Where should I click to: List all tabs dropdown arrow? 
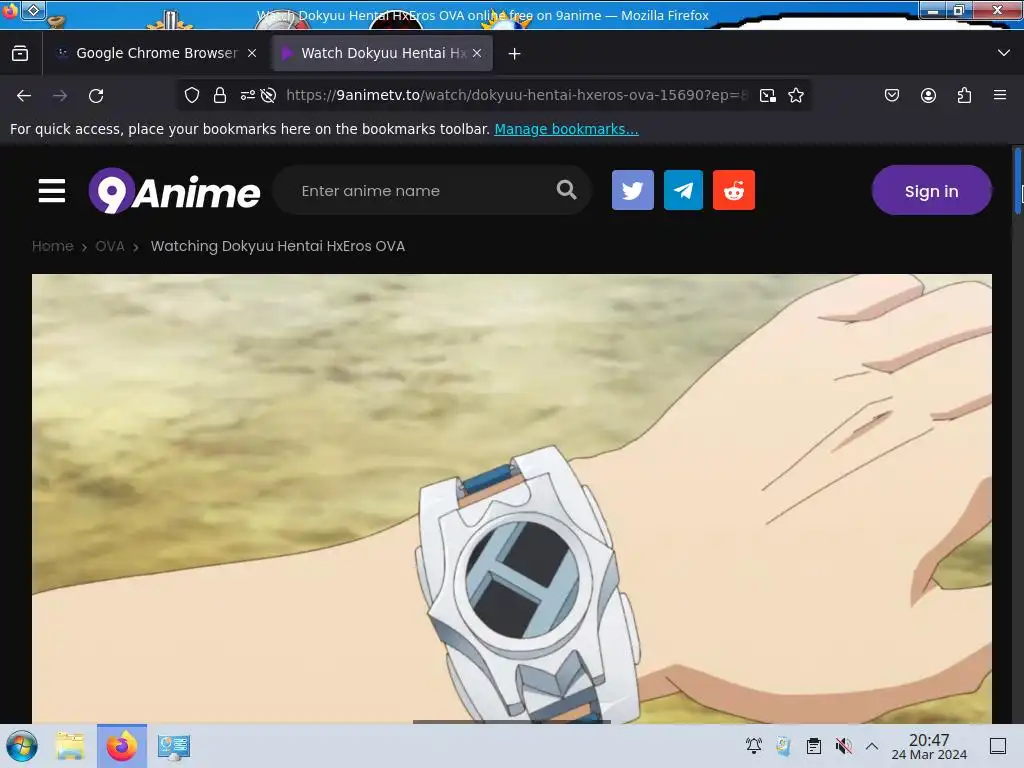(1004, 53)
